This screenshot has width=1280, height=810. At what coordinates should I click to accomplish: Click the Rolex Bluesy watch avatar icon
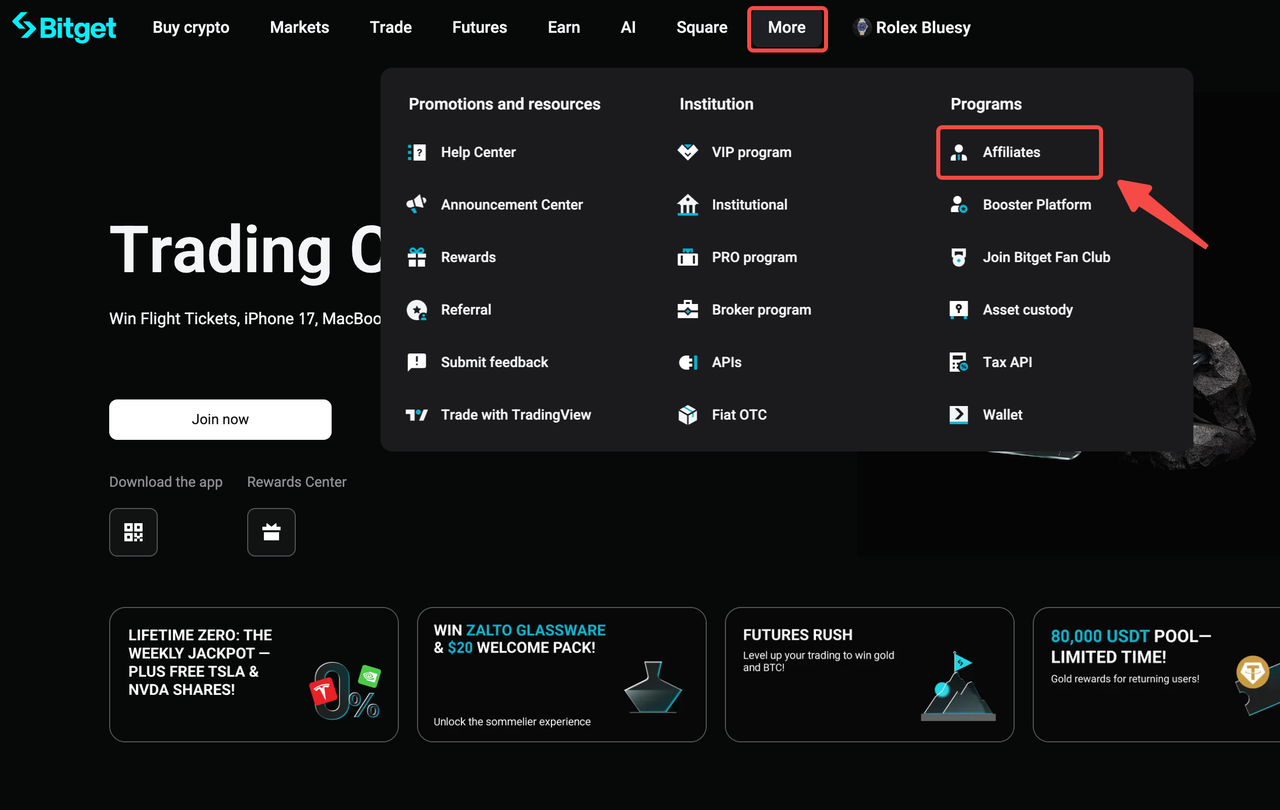861,27
